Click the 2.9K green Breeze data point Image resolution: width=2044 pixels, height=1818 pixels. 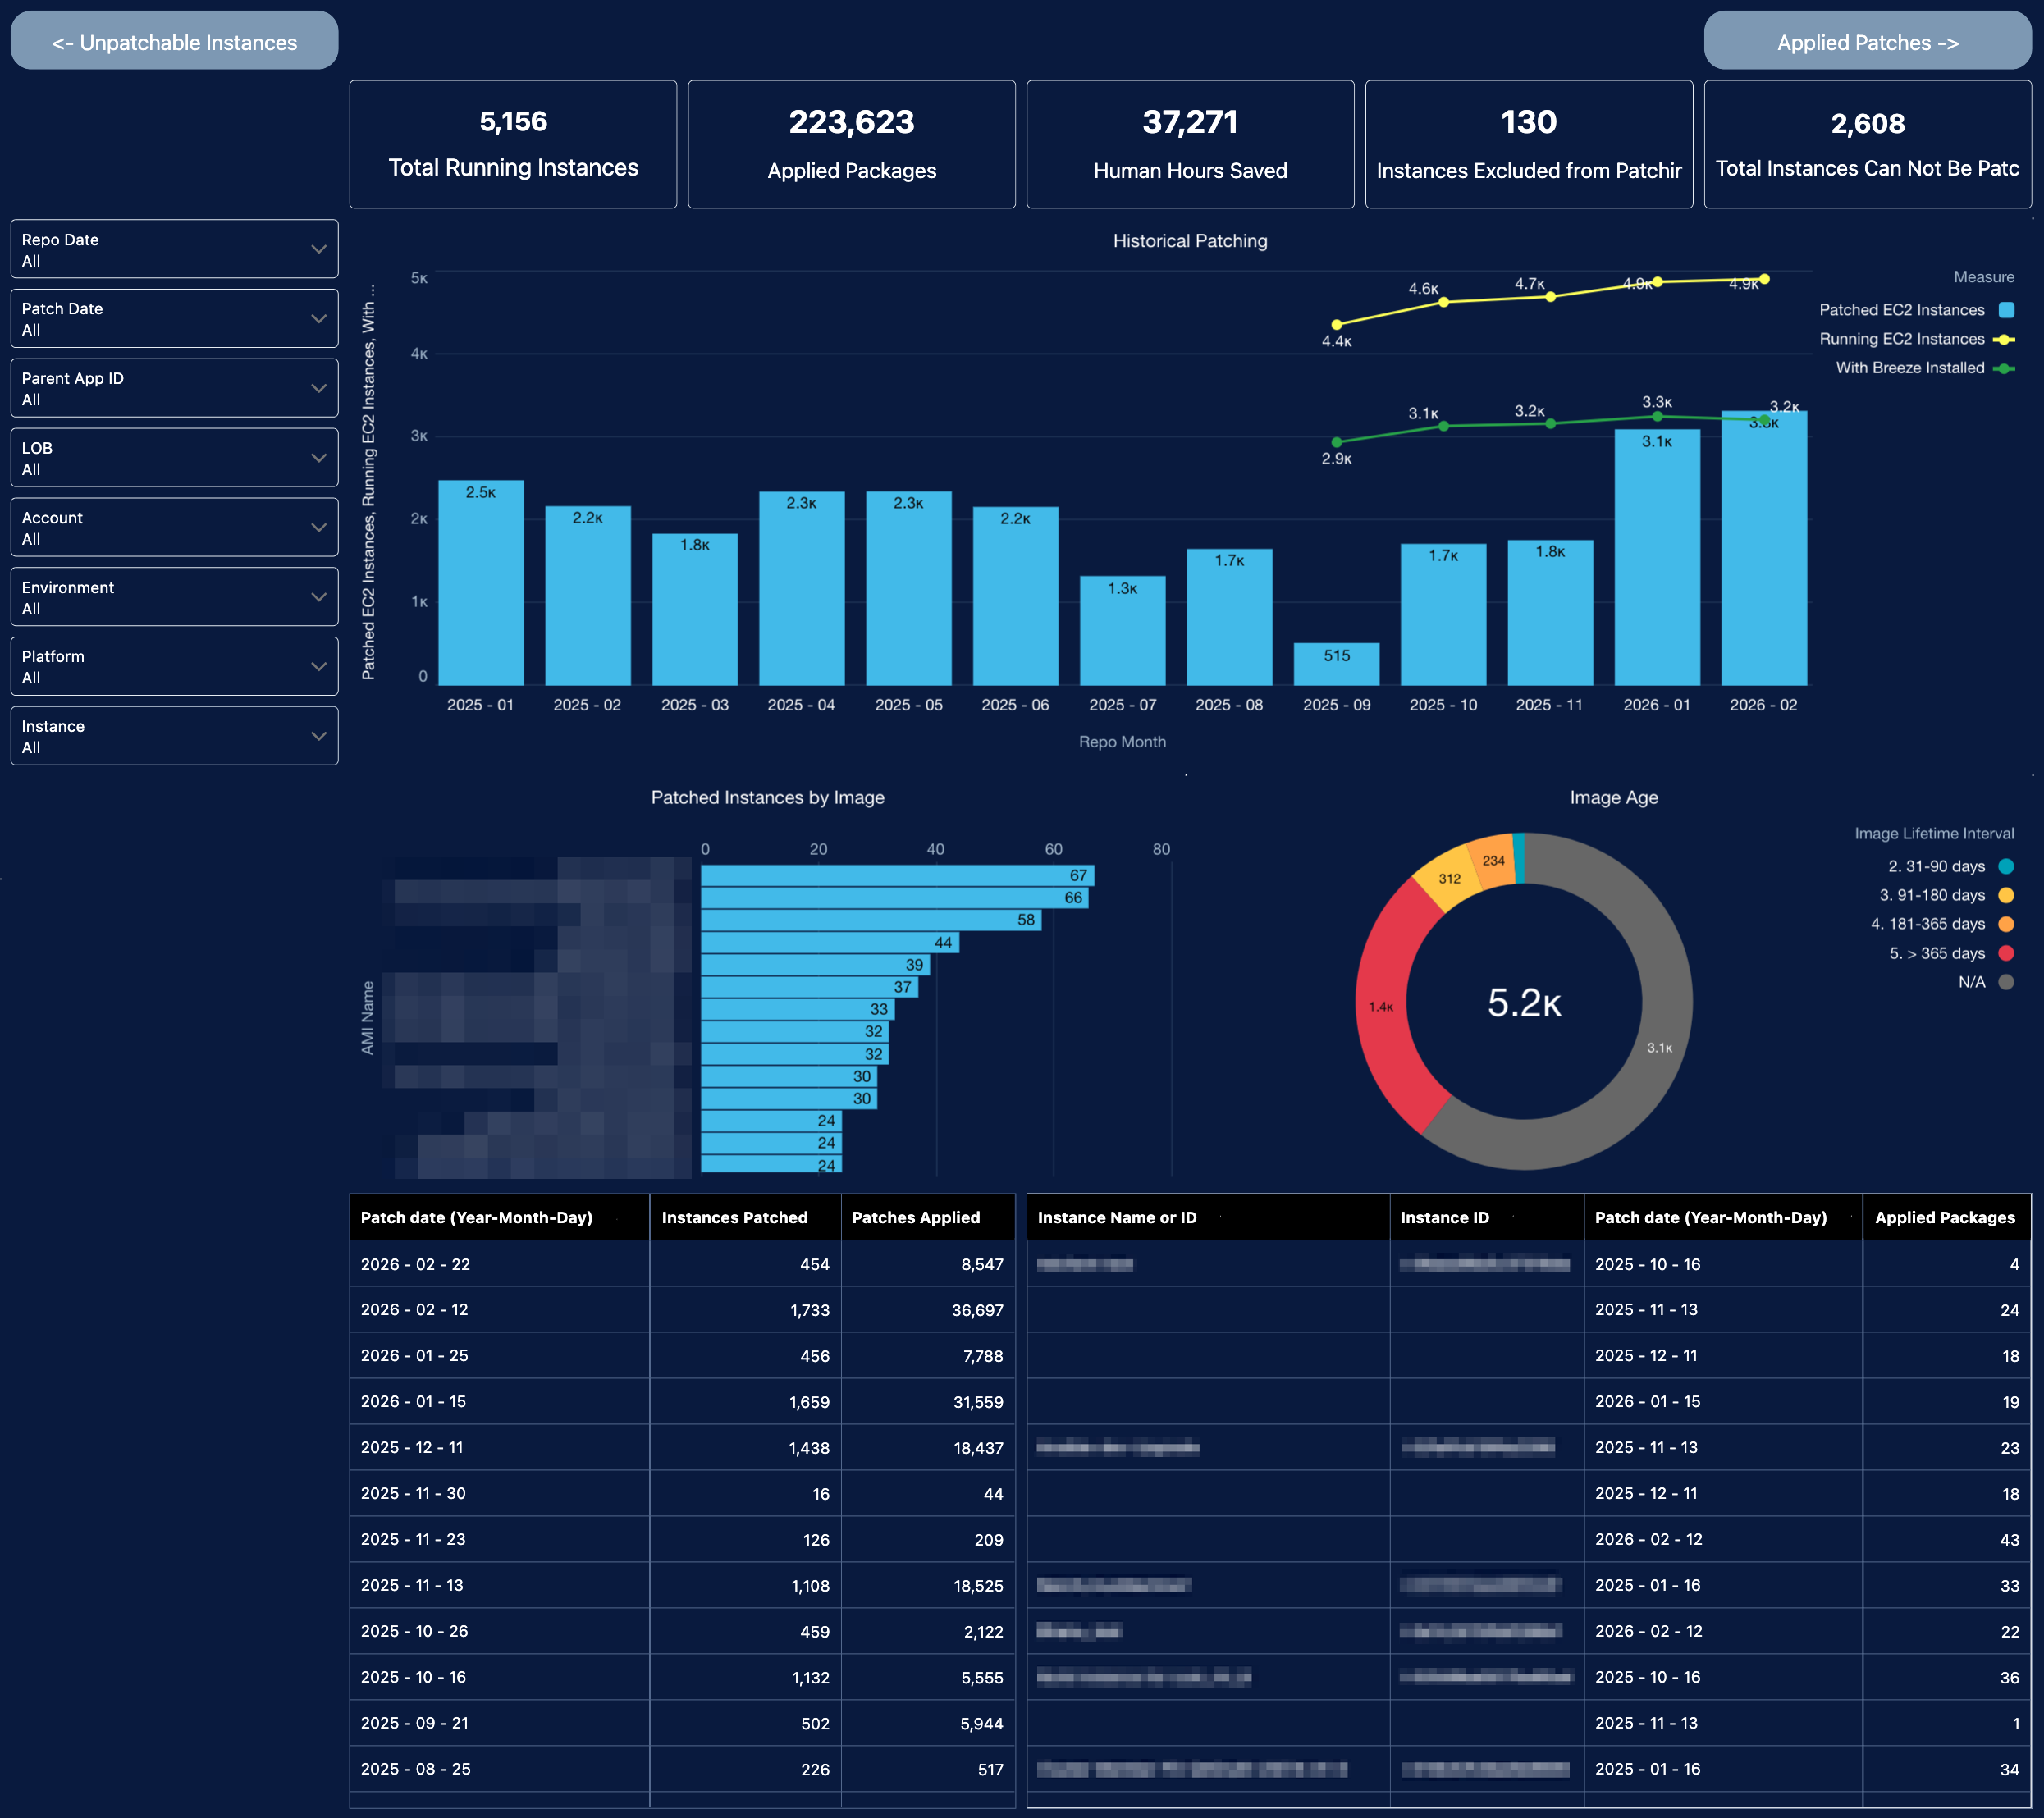click(x=1337, y=442)
